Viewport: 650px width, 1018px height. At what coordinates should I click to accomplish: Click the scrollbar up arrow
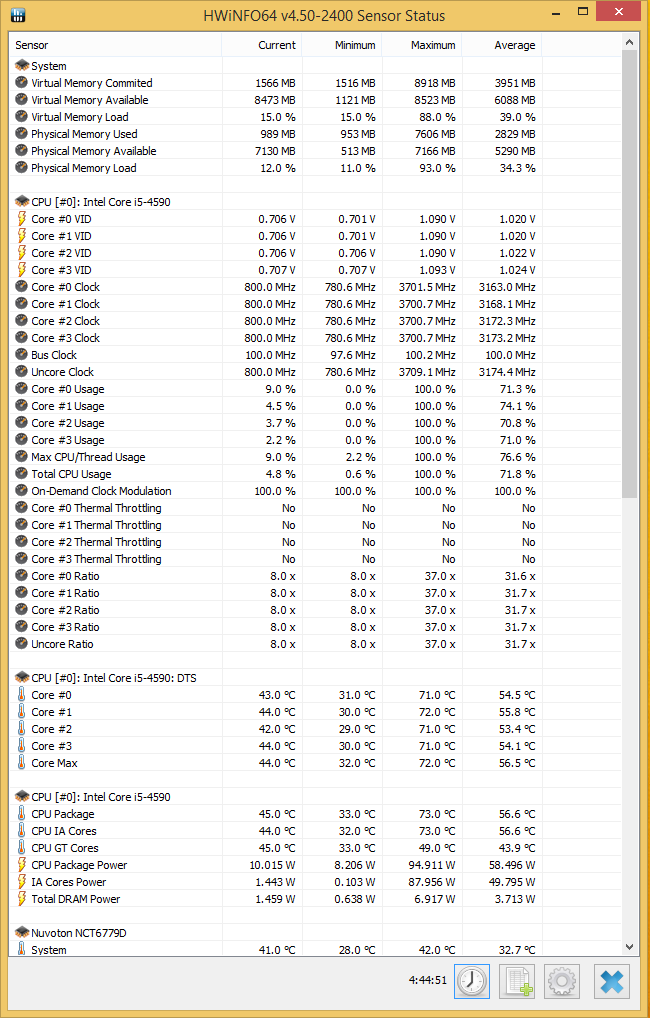click(629, 42)
